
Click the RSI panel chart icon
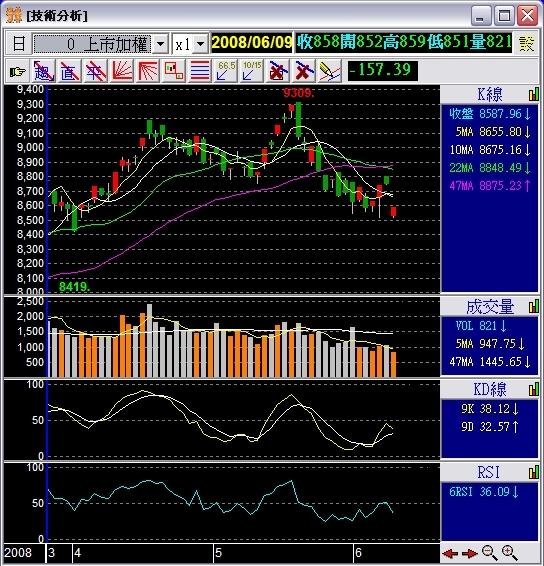click(534, 472)
